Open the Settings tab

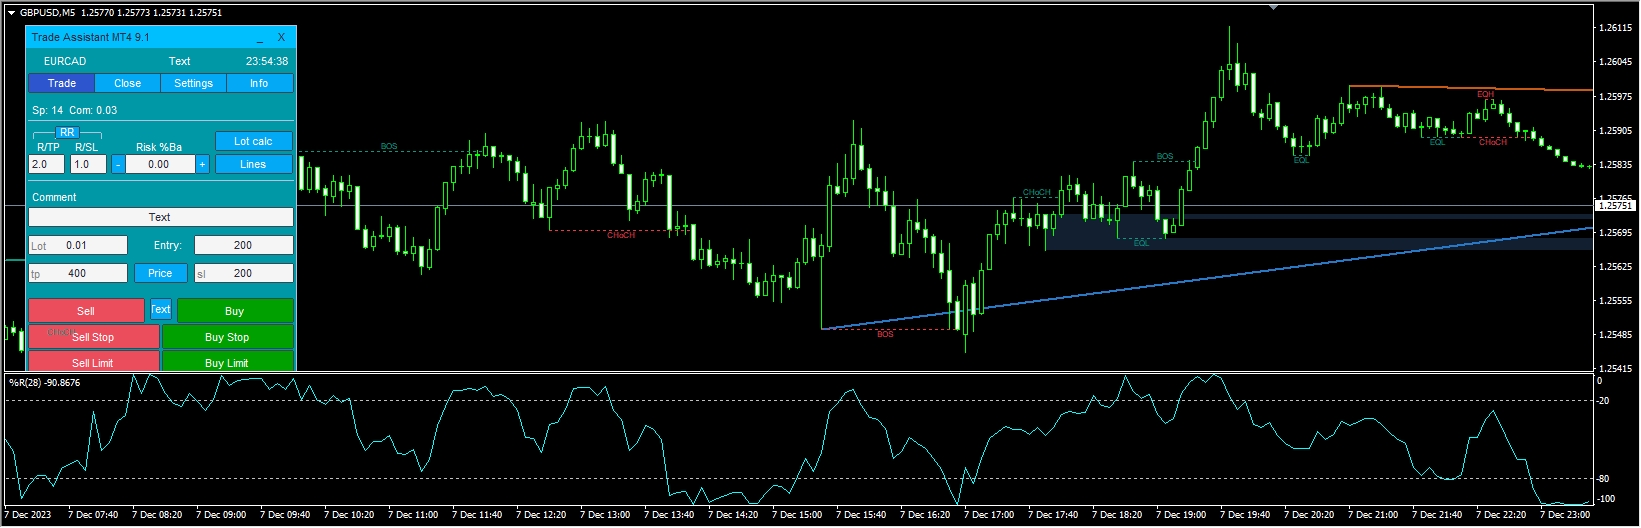[193, 83]
